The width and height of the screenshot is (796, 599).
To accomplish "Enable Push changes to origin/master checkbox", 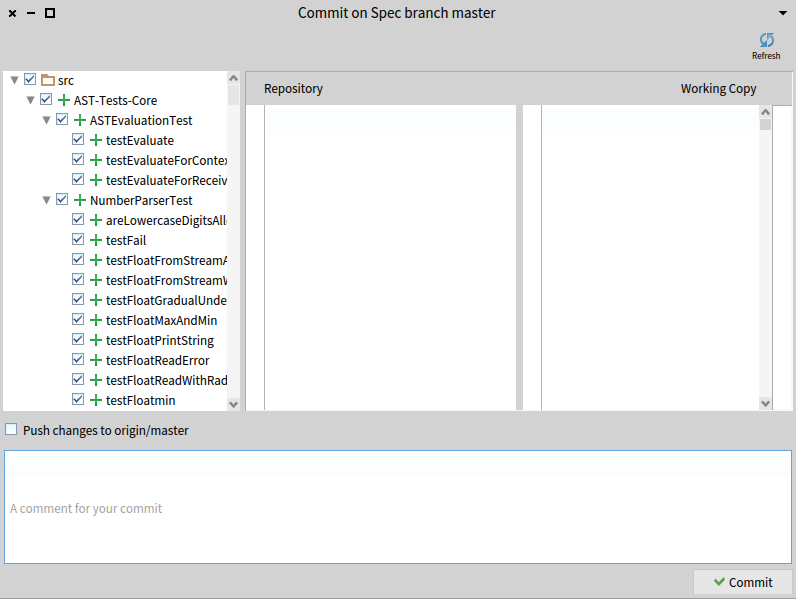I will (12, 430).
